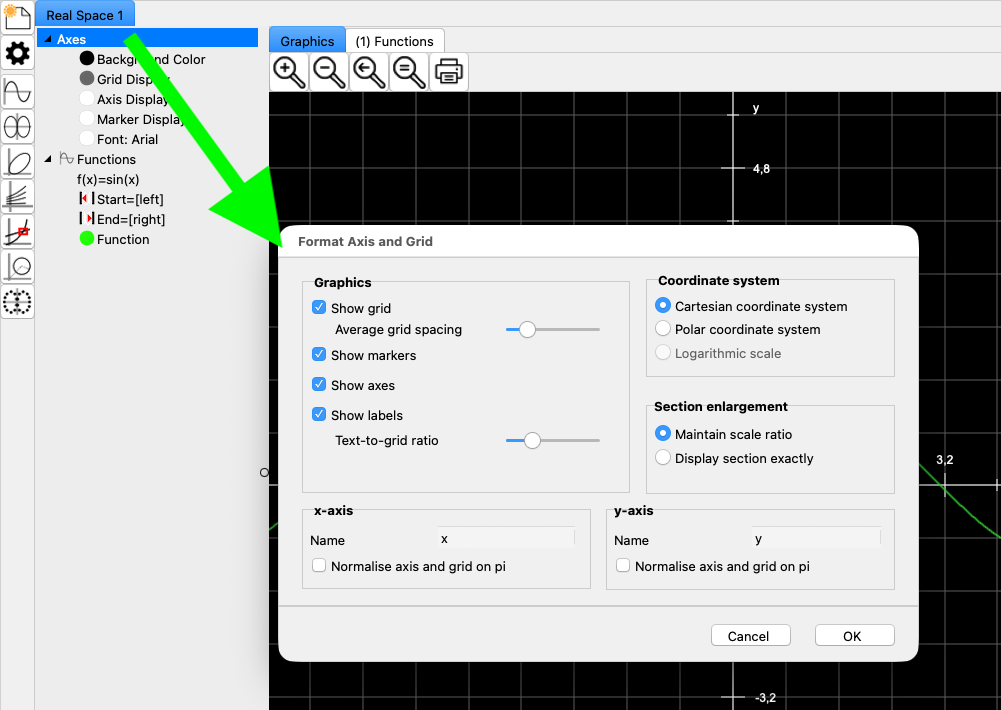
Task: Select the sine wave function tool
Action: (x=18, y=92)
